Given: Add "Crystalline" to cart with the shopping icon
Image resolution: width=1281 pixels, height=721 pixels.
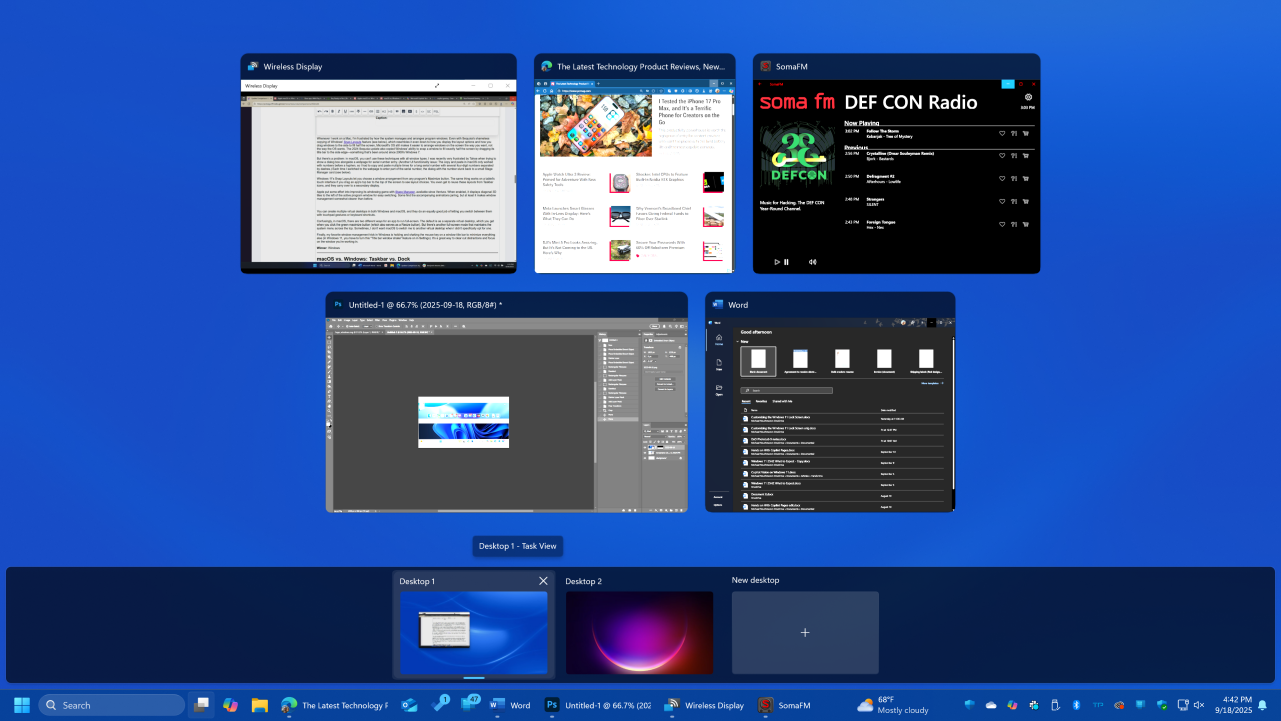Looking at the screenshot, I should (1024, 156).
